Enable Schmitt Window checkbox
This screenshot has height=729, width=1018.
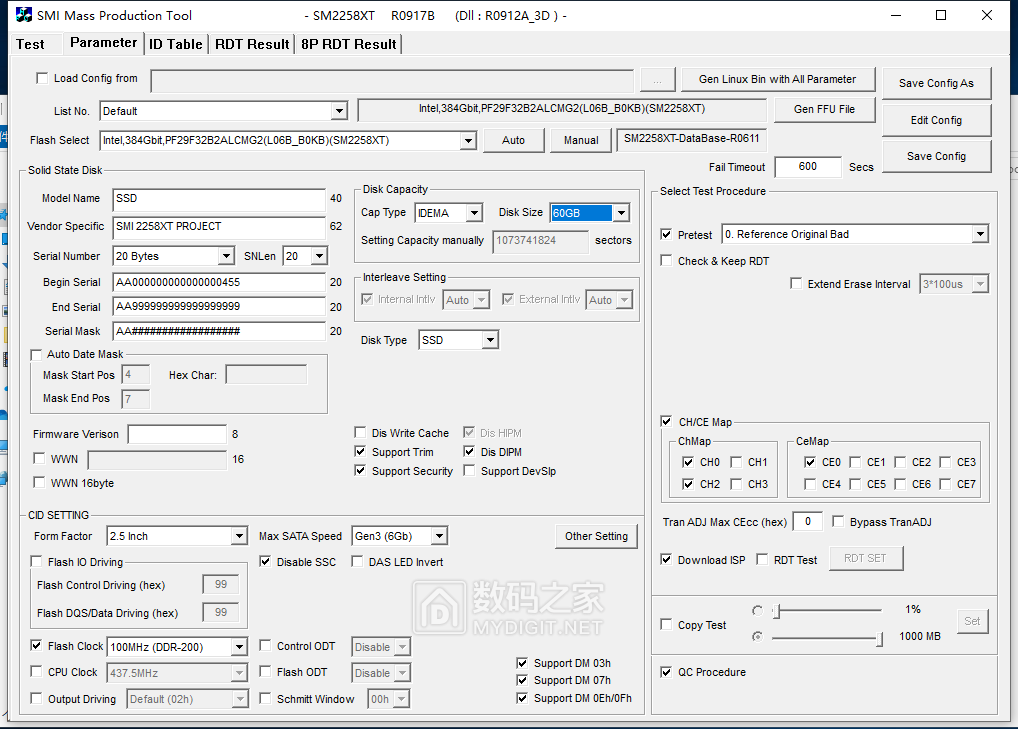pyautogui.click(x=265, y=698)
